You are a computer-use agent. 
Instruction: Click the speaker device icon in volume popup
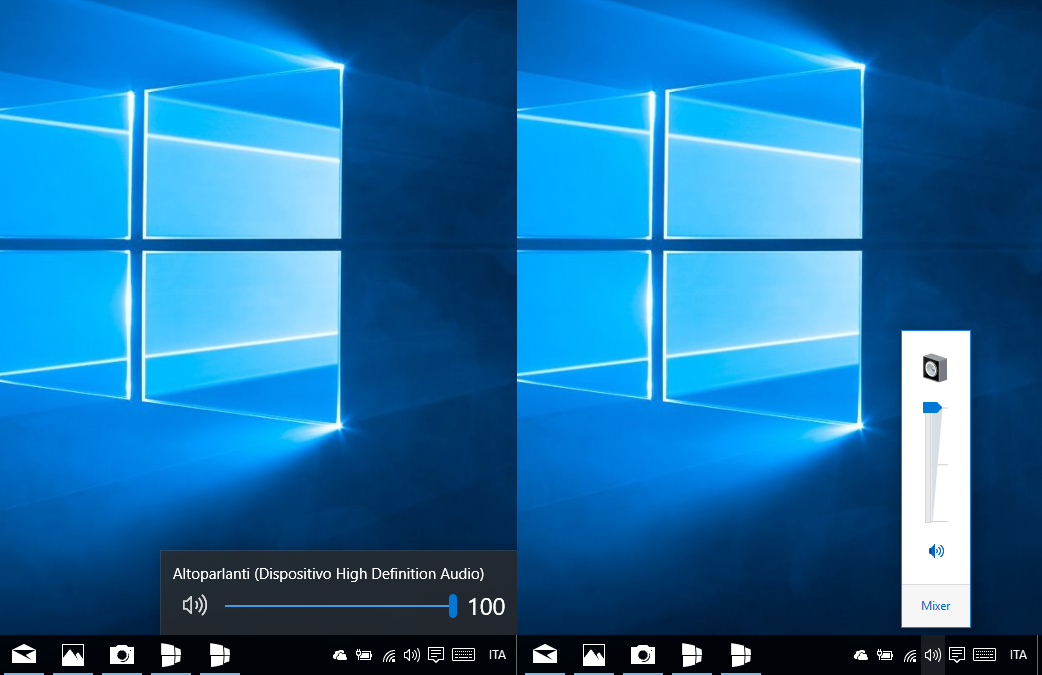click(x=935, y=368)
